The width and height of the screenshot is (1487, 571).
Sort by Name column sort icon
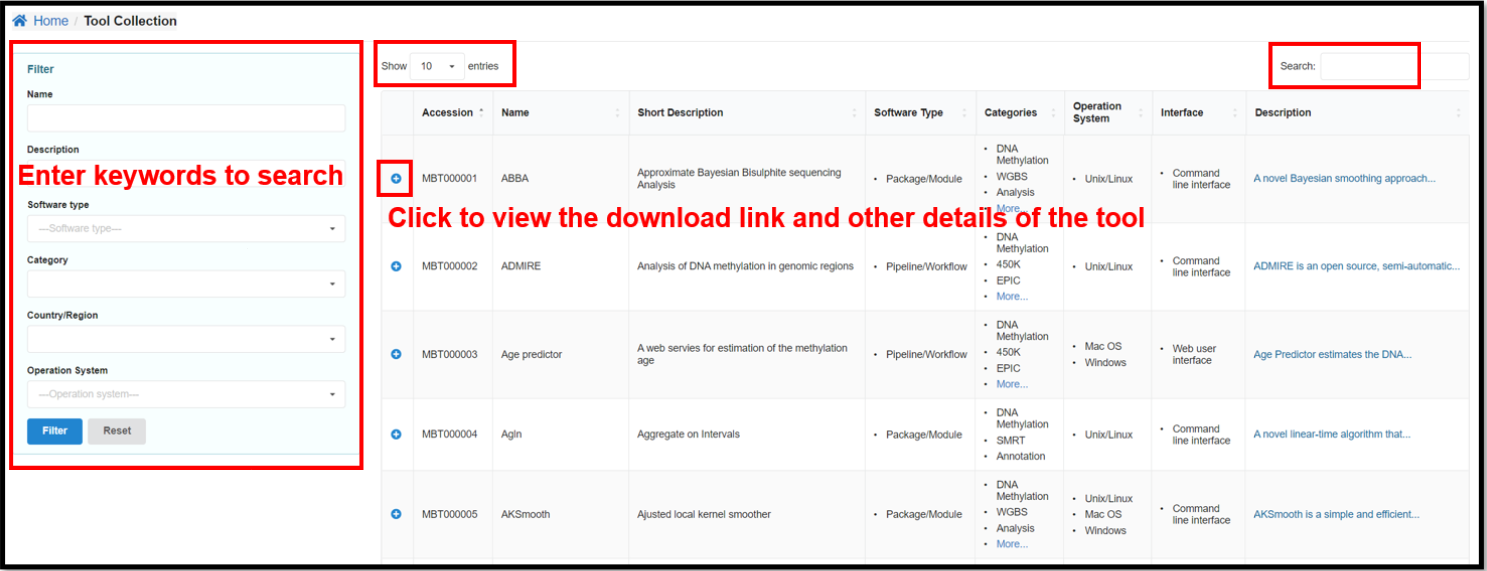(x=617, y=113)
